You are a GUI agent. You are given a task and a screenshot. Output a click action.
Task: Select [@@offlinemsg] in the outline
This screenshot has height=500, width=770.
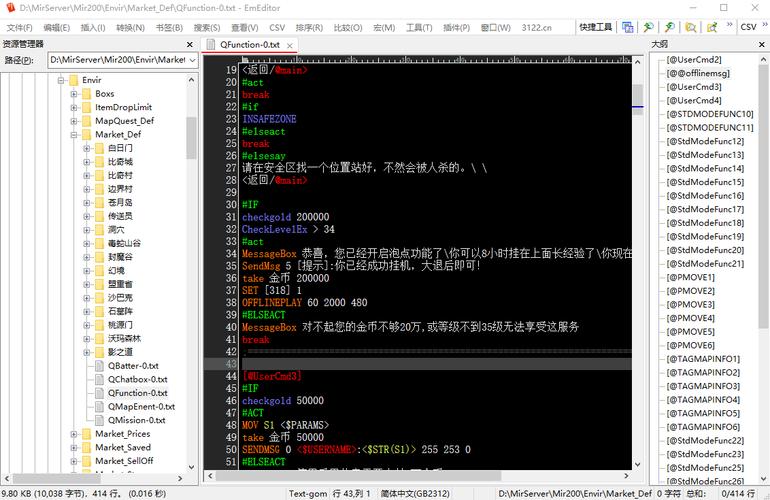click(x=698, y=73)
